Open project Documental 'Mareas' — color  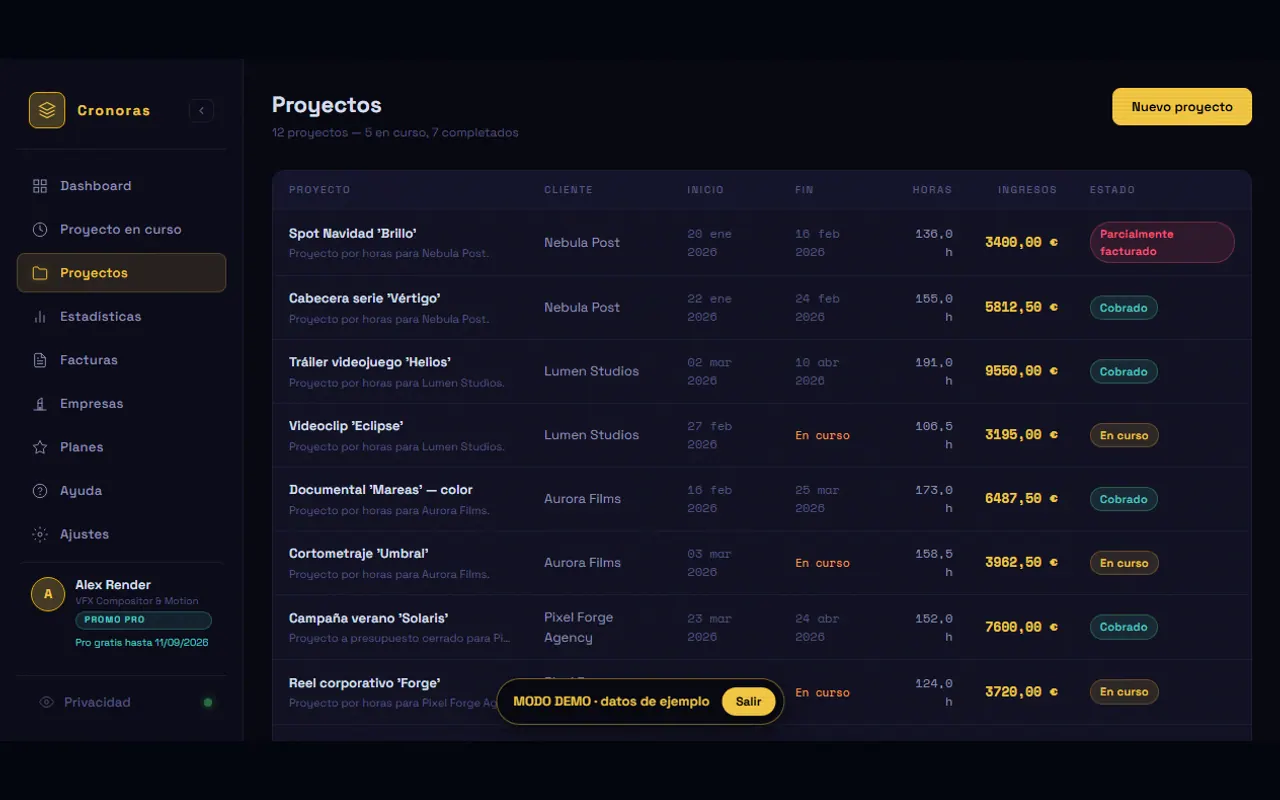coord(381,490)
